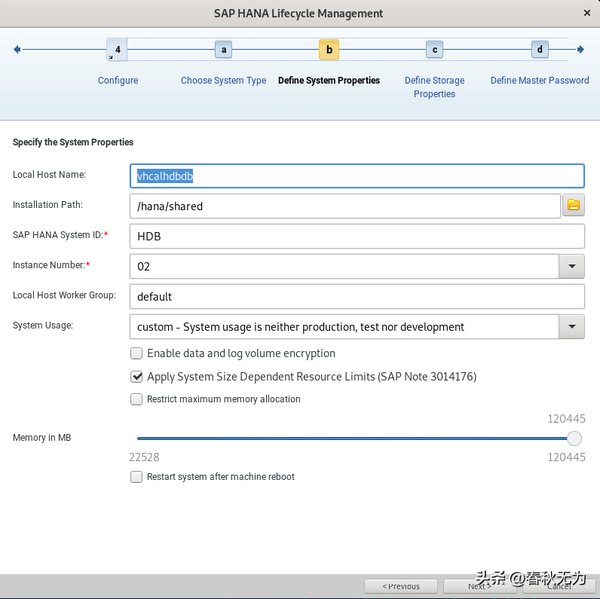The image size is (600, 599).
Task: Select step d marker in roadmap
Action: [540, 49]
